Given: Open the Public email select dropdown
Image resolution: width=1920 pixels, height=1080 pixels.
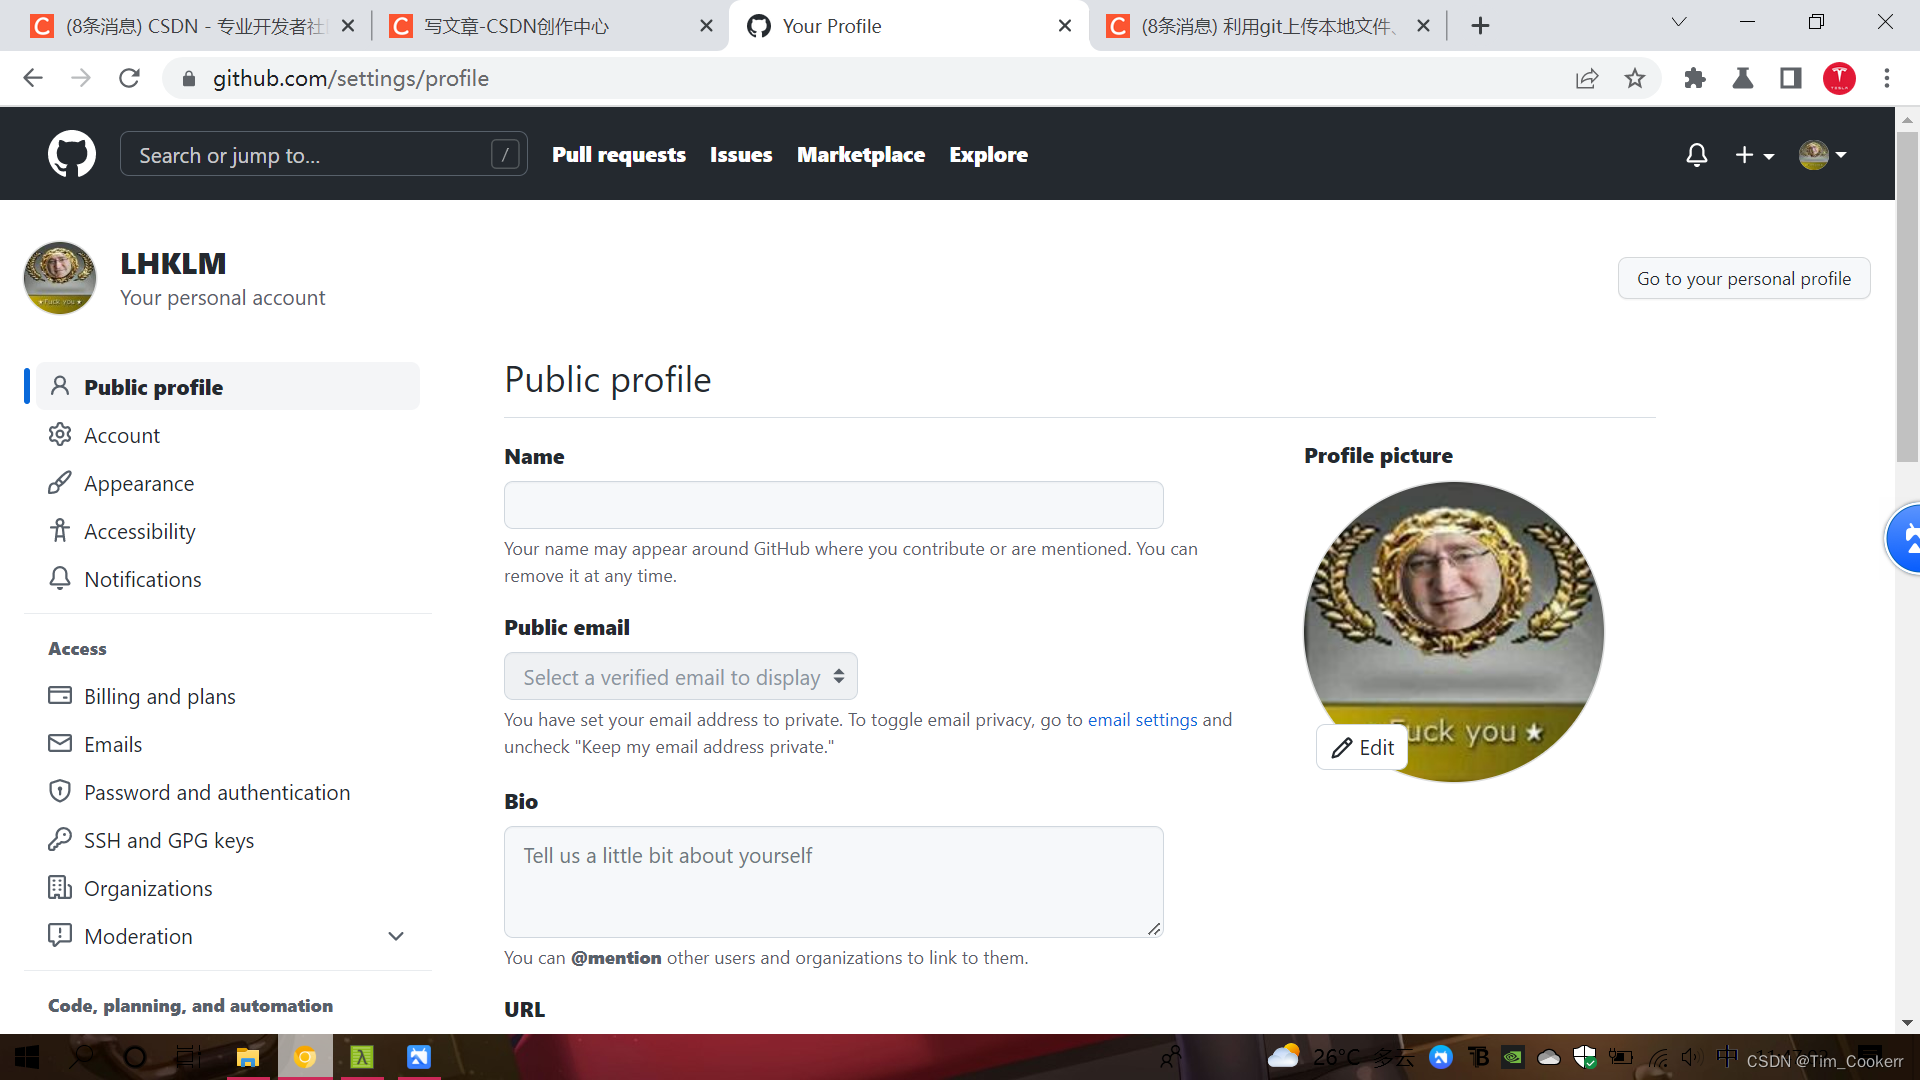Looking at the screenshot, I should (681, 677).
